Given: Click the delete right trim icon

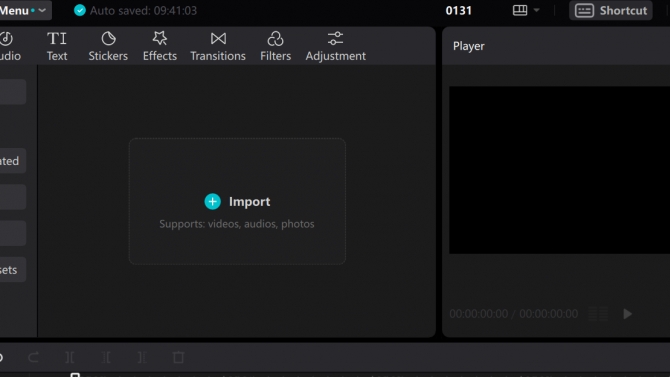Looking at the screenshot, I should (142, 357).
